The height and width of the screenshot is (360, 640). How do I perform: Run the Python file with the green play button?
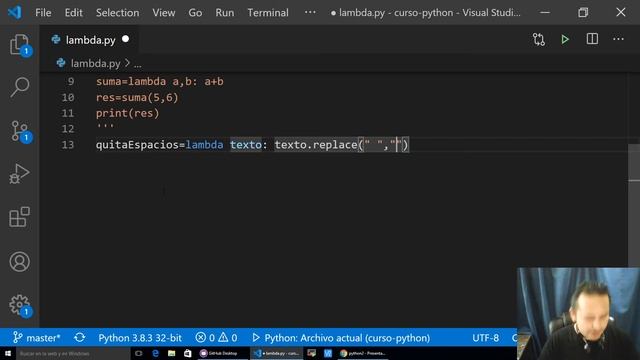coord(565,39)
